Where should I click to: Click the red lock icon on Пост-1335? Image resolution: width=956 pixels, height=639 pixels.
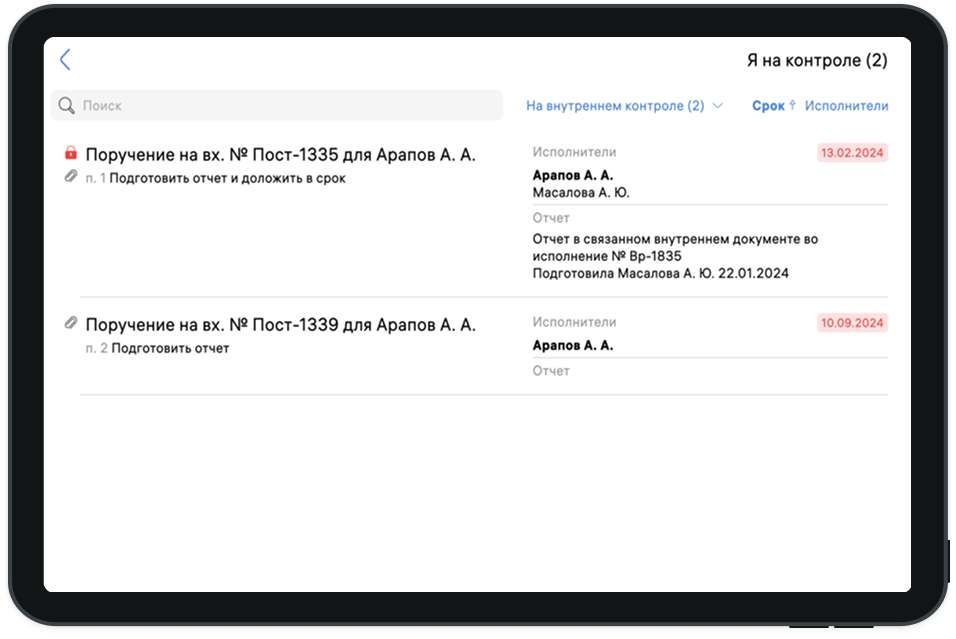71,154
